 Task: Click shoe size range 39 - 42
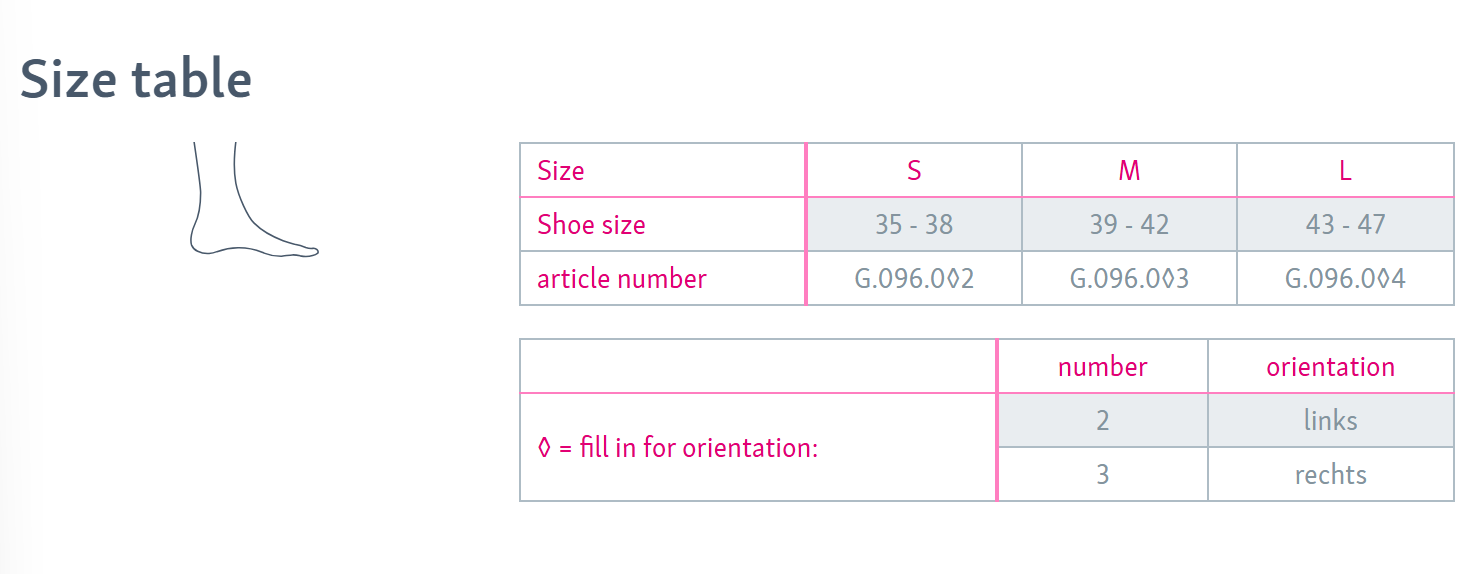tap(1129, 224)
